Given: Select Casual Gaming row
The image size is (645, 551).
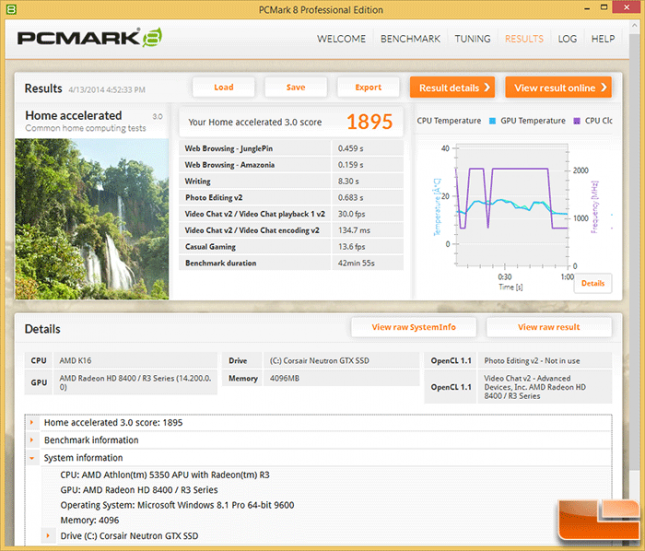Looking at the screenshot, I should pyautogui.click(x=291, y=246).
